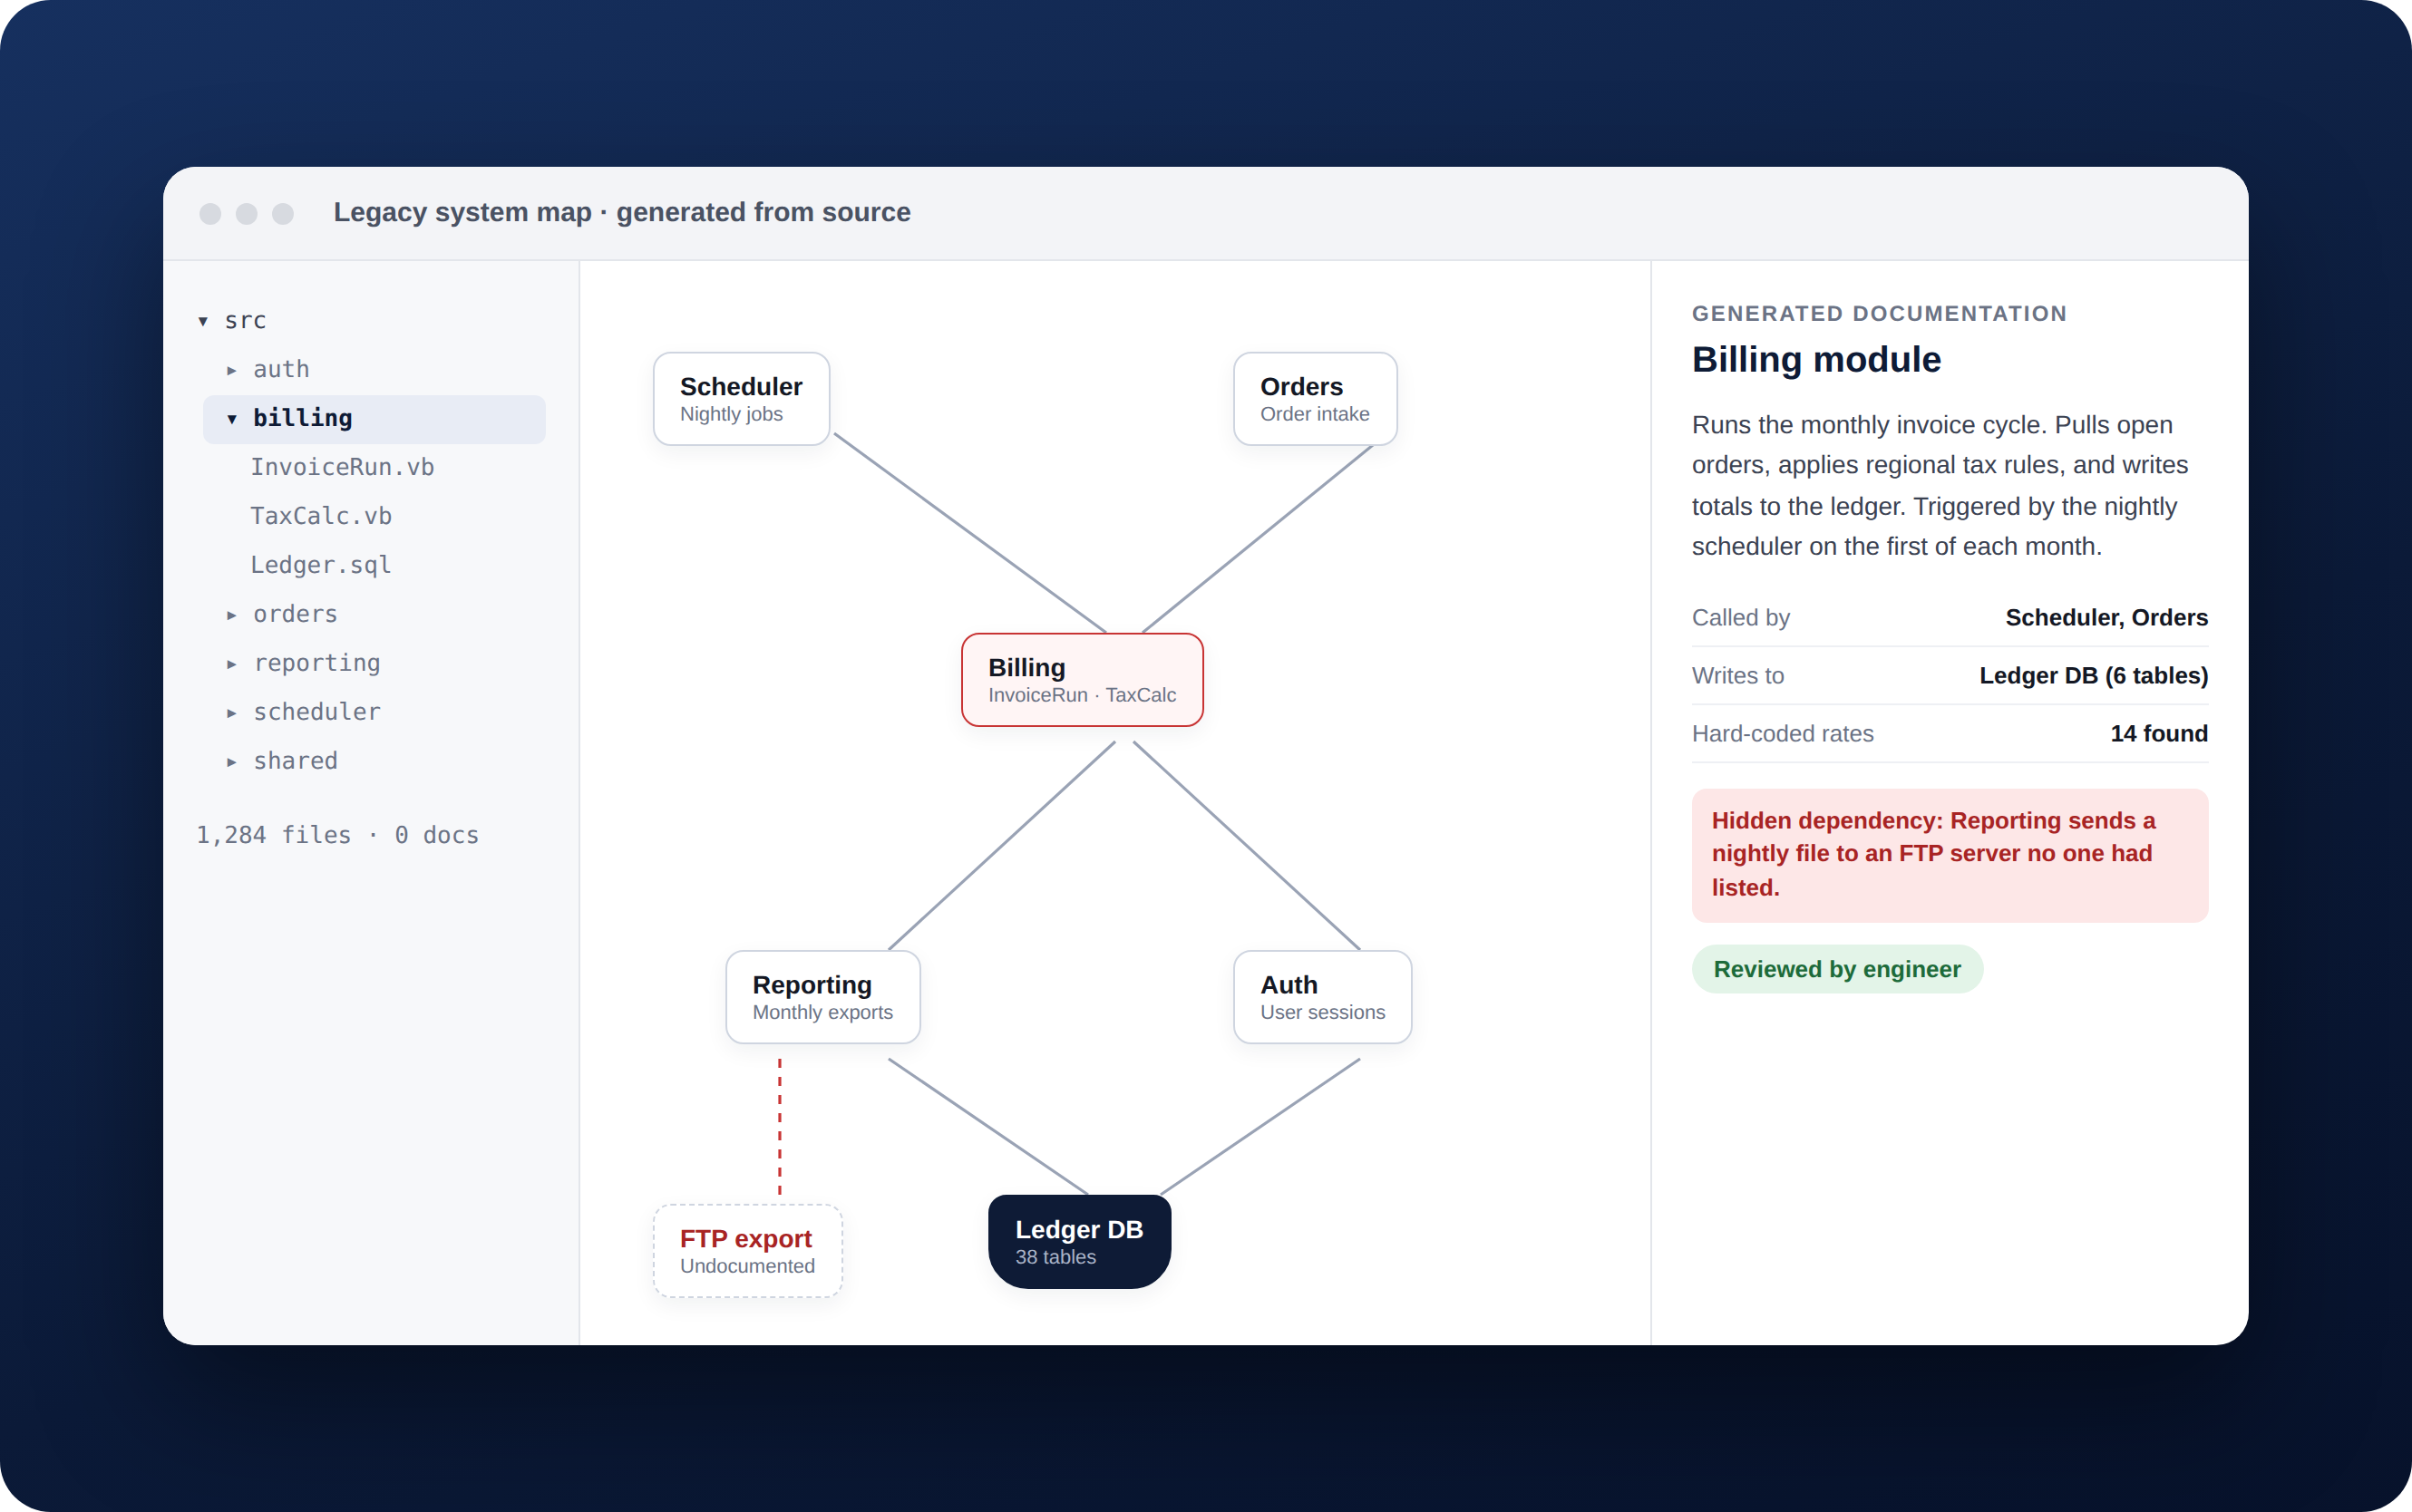Select the auth folder label
The height and width of the screenshot is (1512, 2412).
[x=281, y=369]
